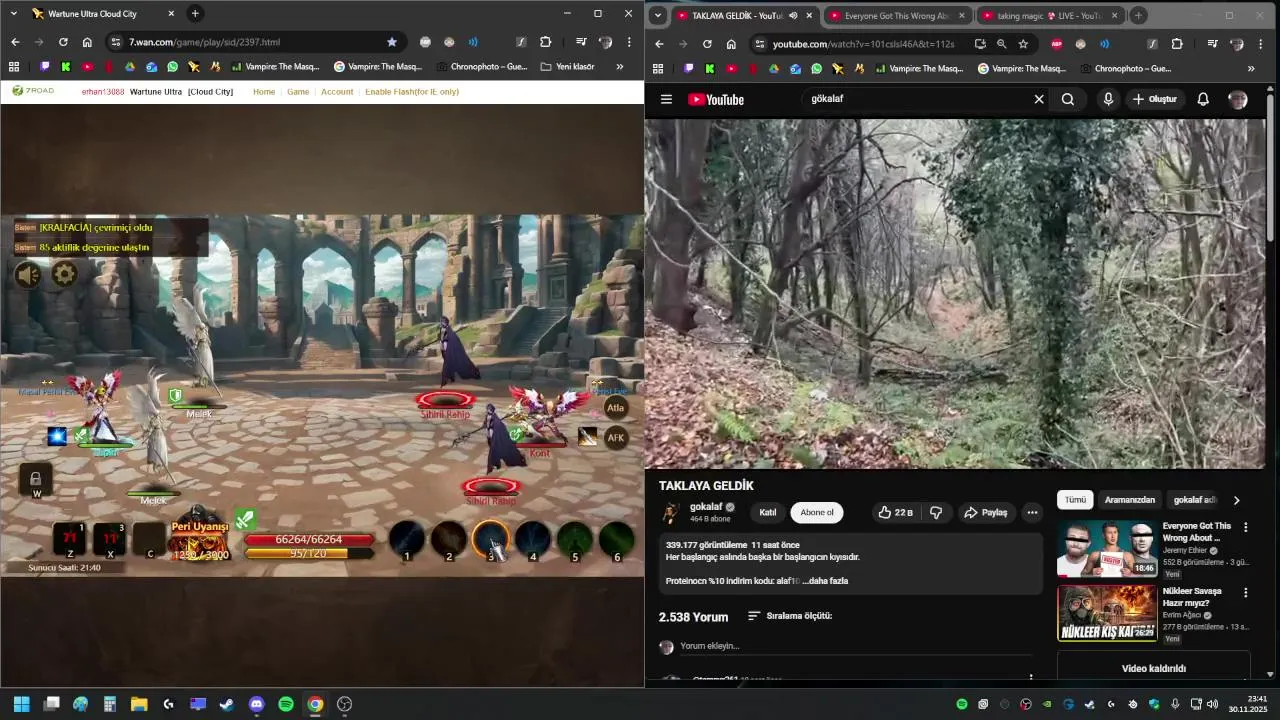Toggle AFK auto-battle mode
This screenshot has width=1280, height=720.
point(615,437)
